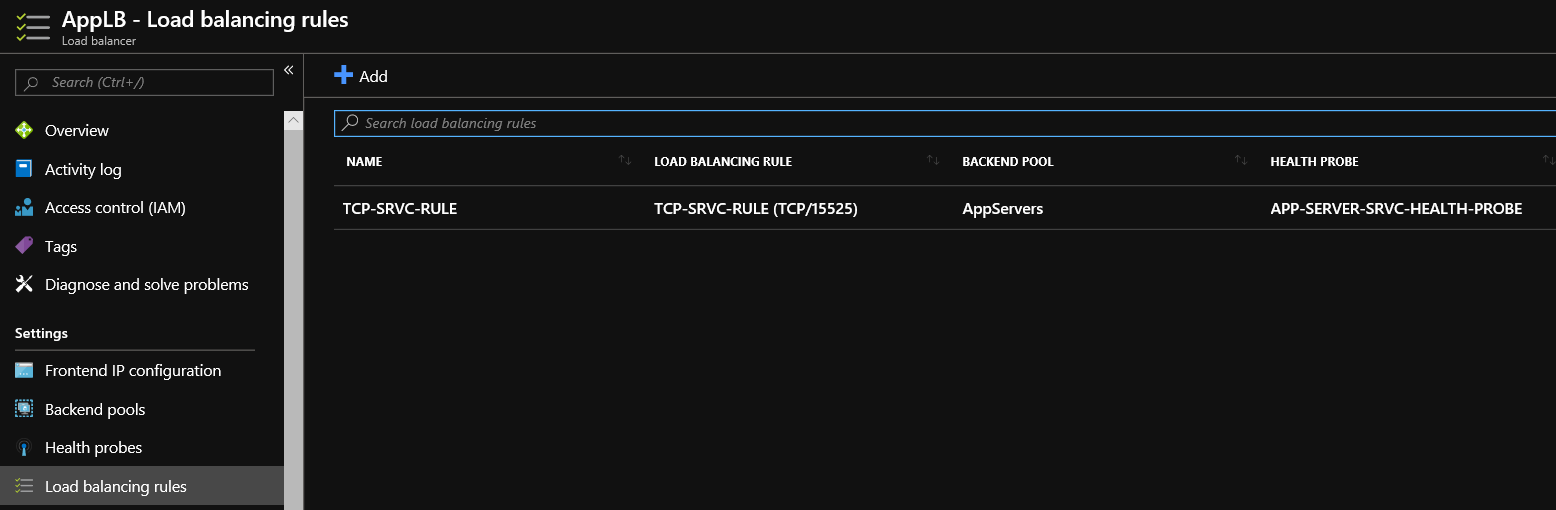Click the AppServers backend pool cell
The width and height of the screenshot is (1556, 510).
click(1002, 209)
